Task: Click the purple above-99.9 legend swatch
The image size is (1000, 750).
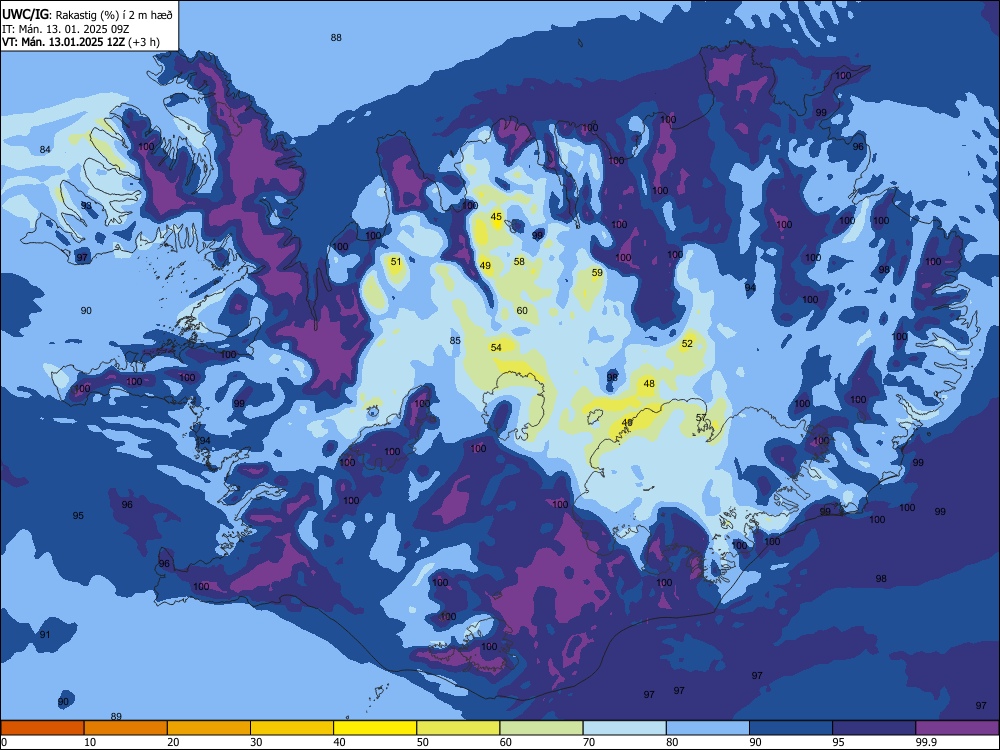Action: 957,728
